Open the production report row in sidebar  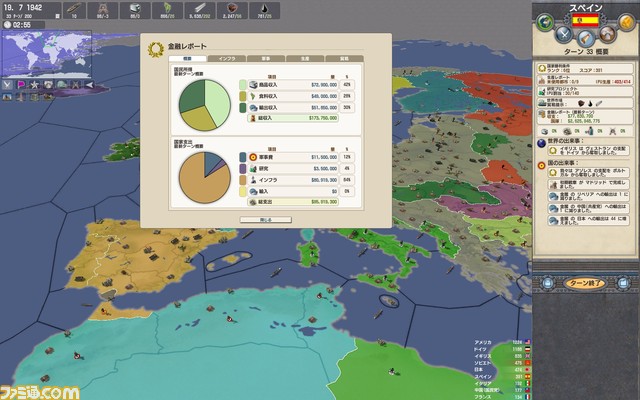tap(585, 80)
